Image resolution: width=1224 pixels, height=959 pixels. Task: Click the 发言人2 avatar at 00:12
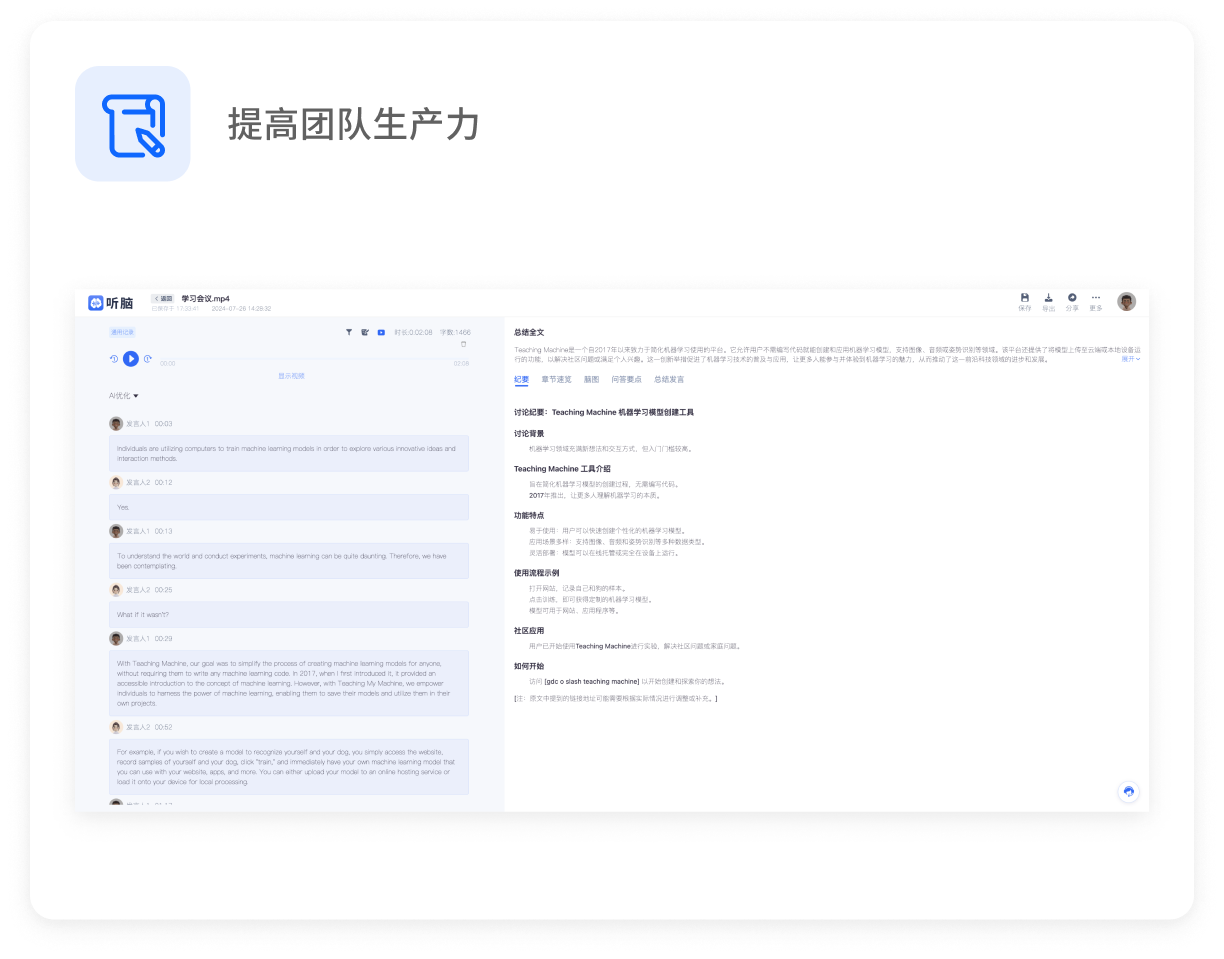[116, 482]
